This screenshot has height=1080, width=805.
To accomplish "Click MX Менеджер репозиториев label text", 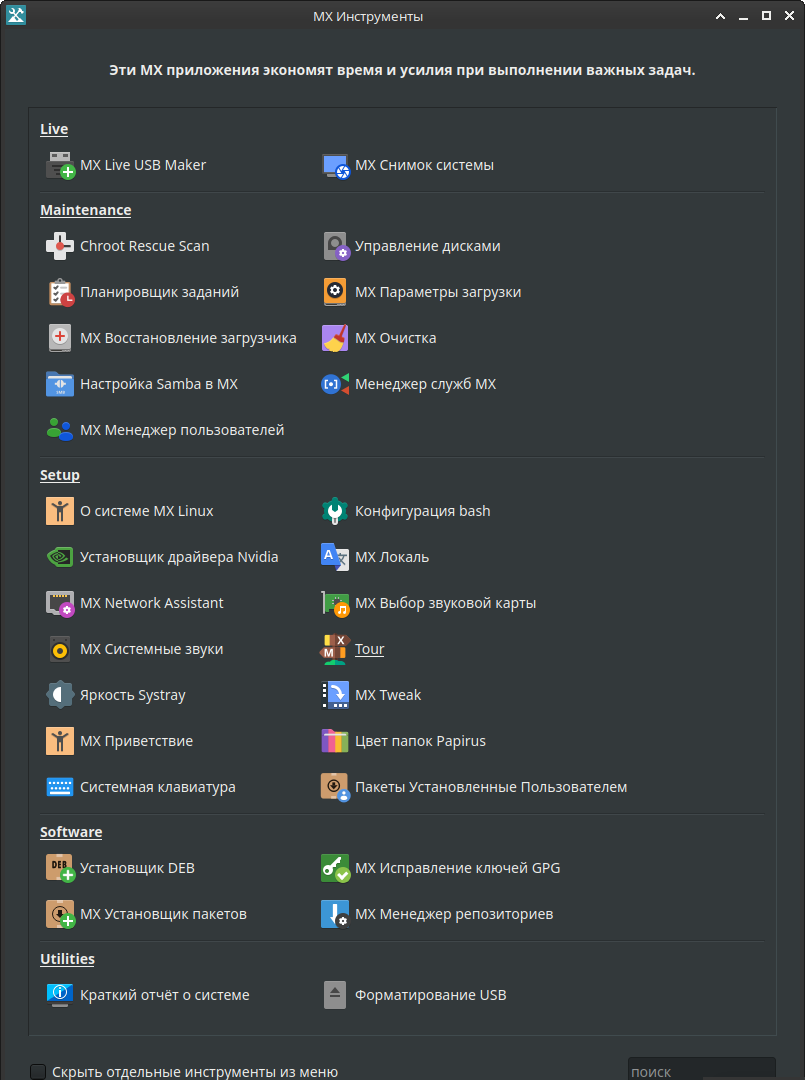I will [454, 915].
